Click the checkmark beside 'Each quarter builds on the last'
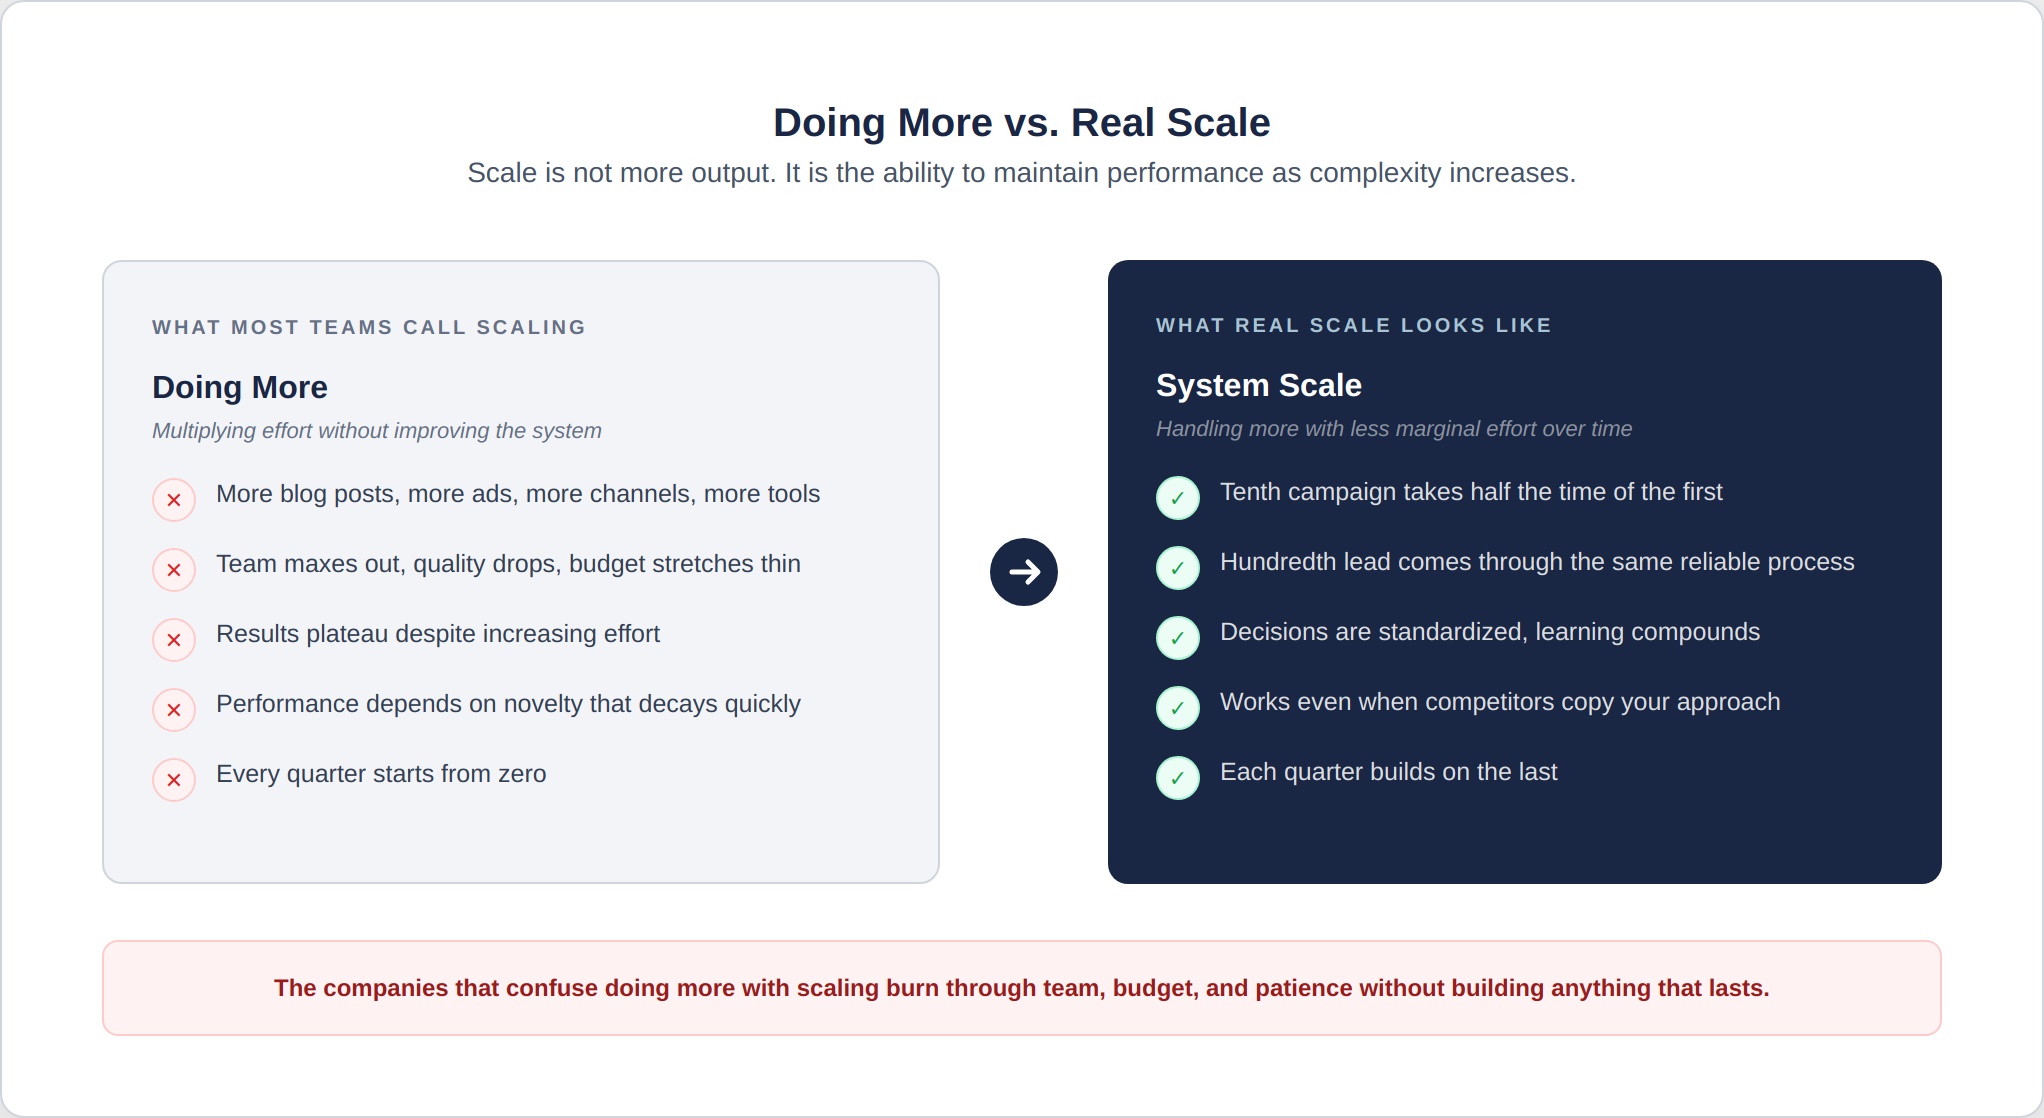 (x=1177, y=778)
